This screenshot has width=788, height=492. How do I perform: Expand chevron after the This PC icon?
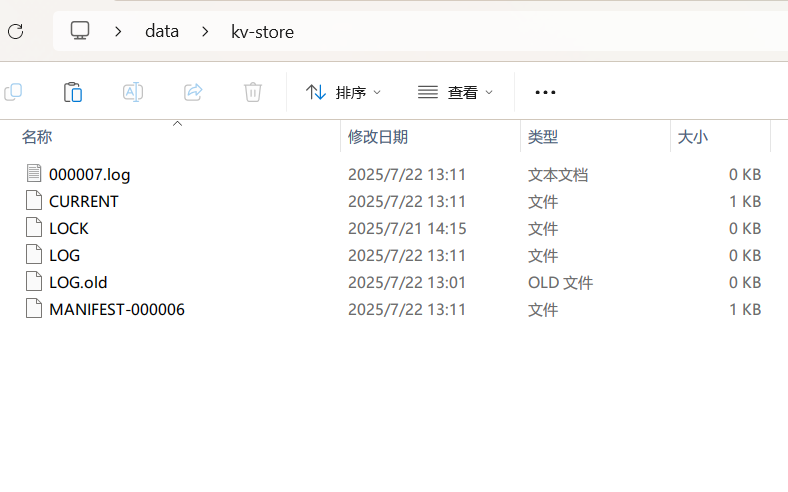click(x=118, y=32)
